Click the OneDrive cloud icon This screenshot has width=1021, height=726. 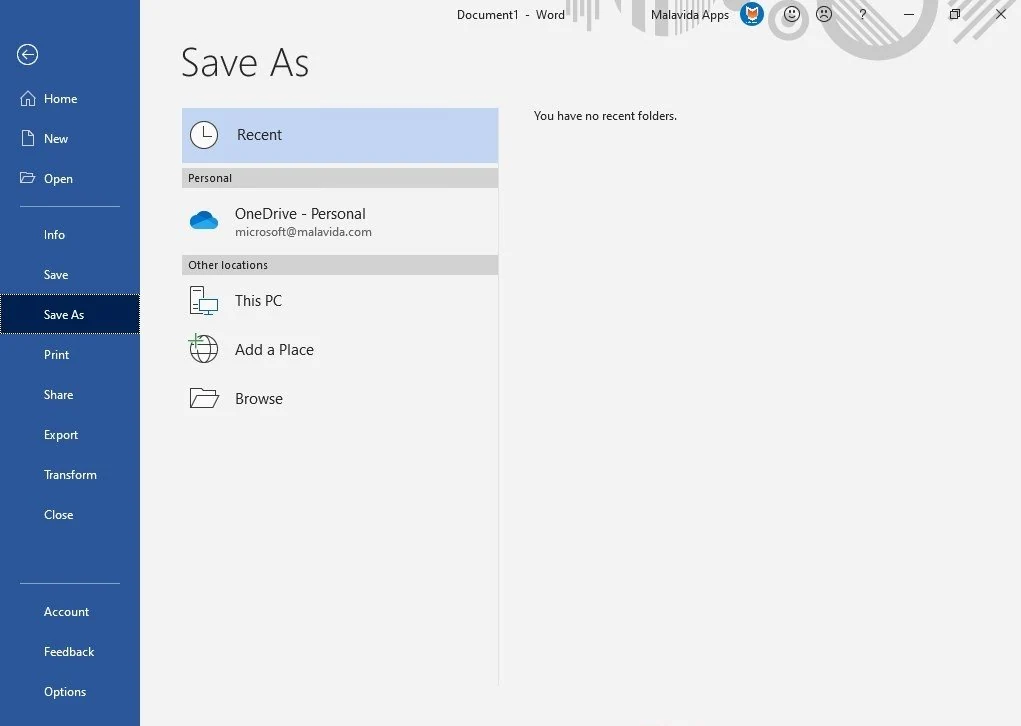[x=204, y=221]
